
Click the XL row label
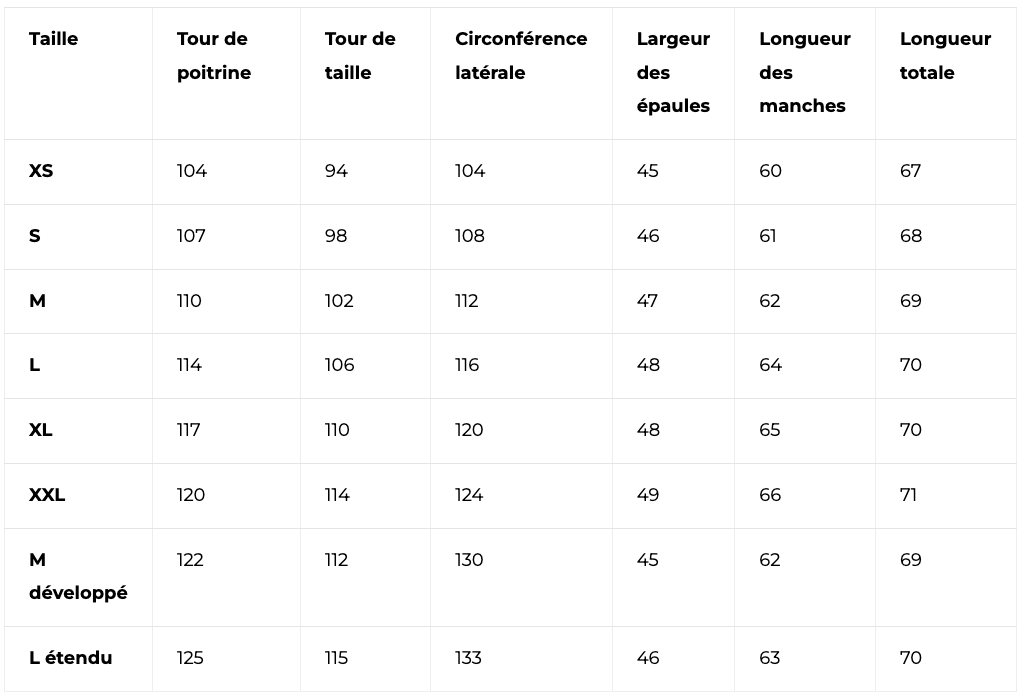coord(41,430)
